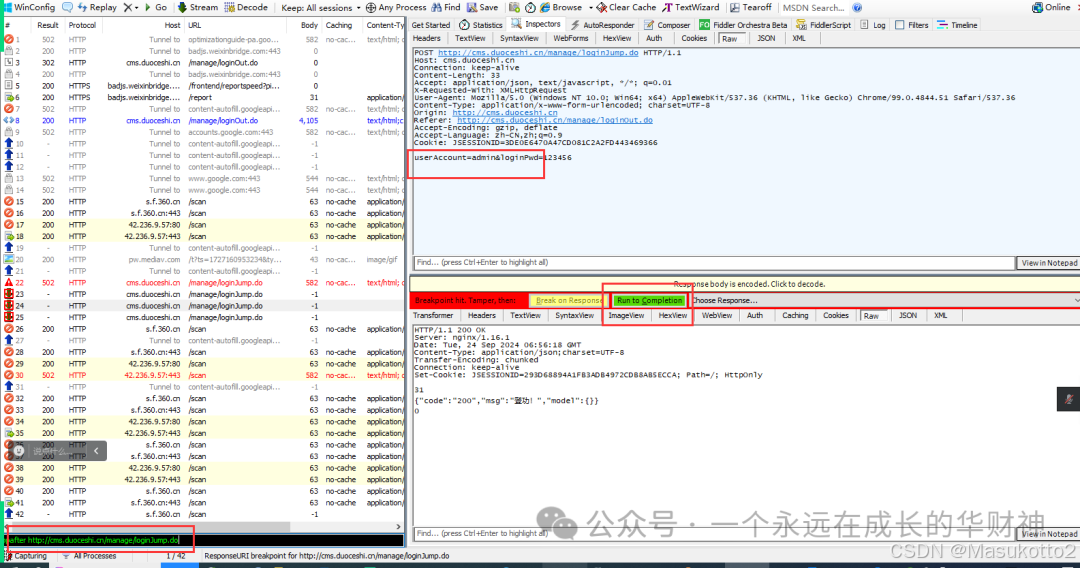Click the Caching column header
Viewport: 1080px width, 568px height.
point(338,25)
